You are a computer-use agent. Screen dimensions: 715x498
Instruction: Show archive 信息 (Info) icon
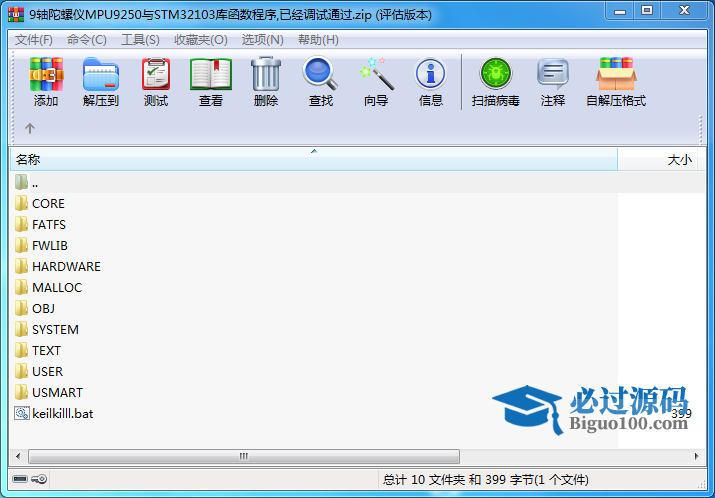pos(430,74)
